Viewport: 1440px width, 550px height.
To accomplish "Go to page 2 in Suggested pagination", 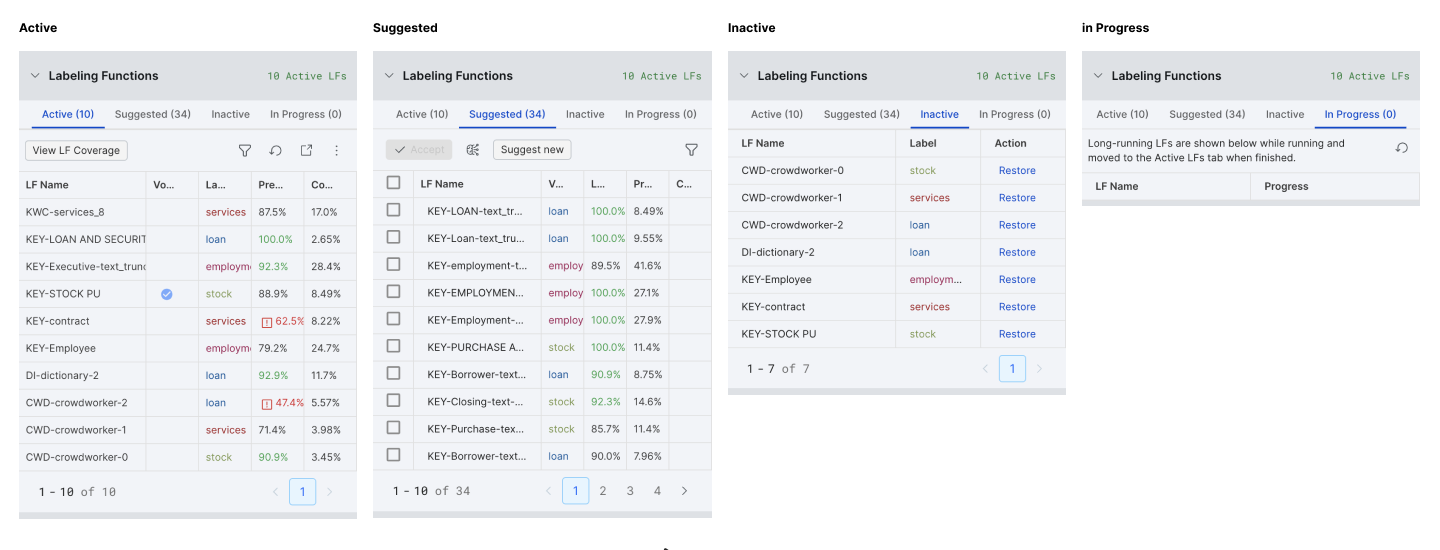I will click(603, 491).
